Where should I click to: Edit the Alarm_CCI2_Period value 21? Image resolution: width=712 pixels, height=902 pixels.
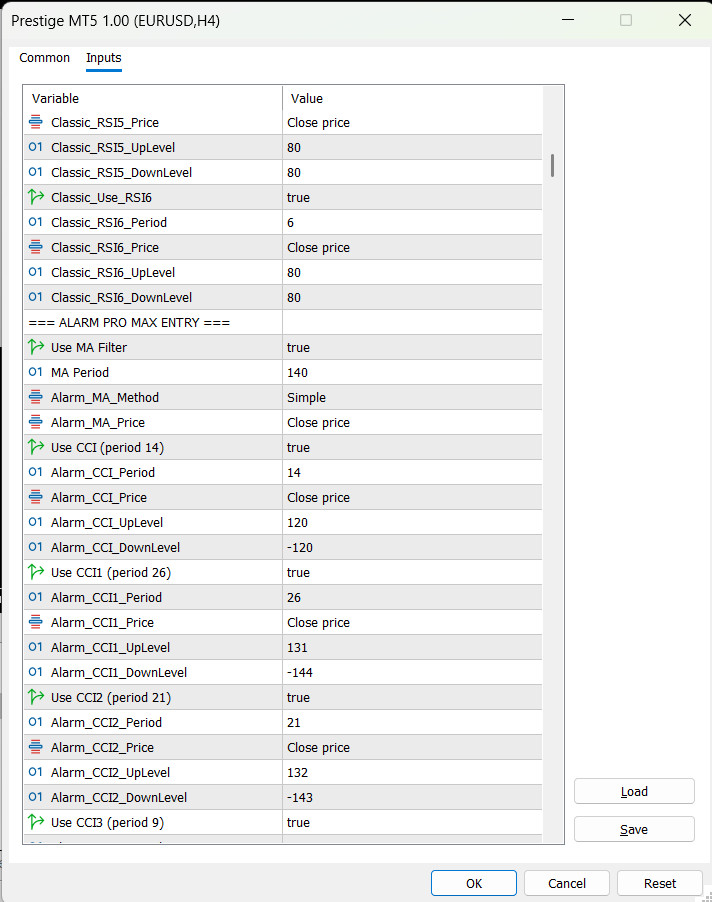tap(412, 723)
